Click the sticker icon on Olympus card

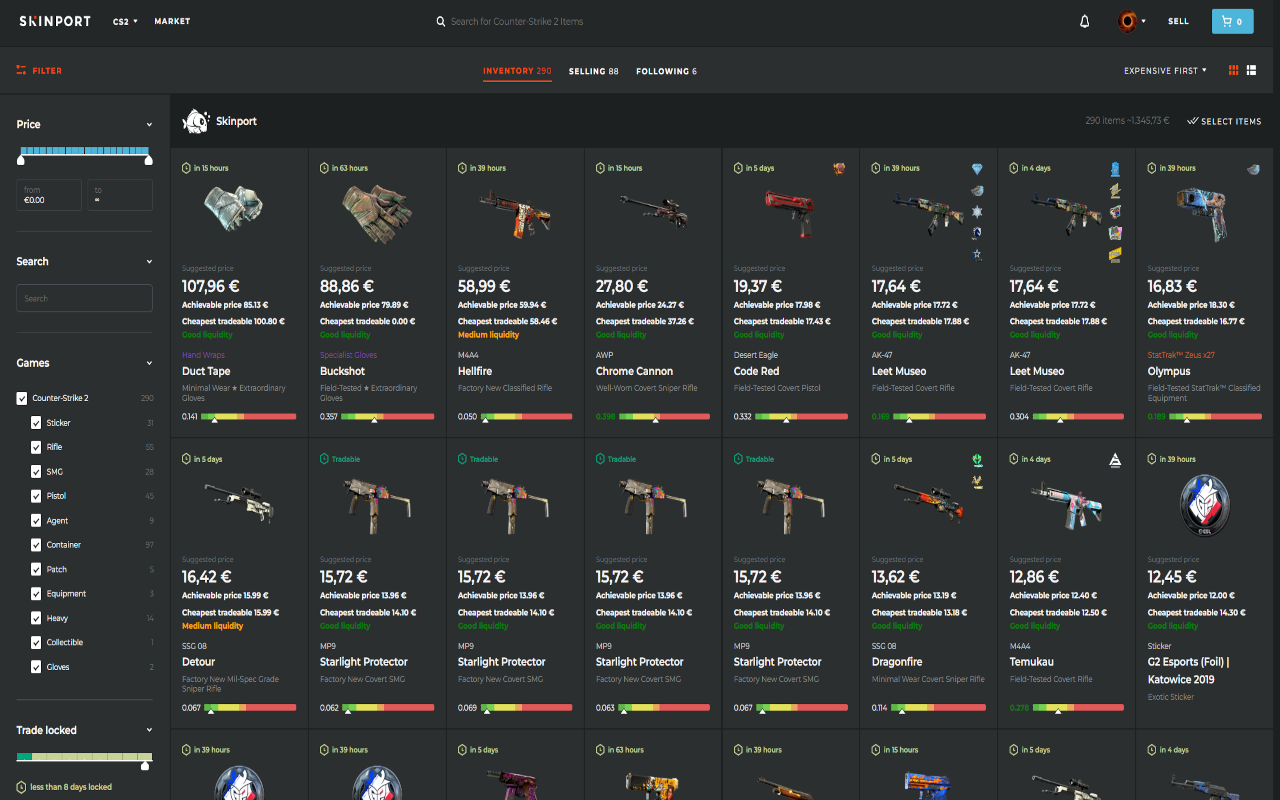click(x=1253, y=169)
